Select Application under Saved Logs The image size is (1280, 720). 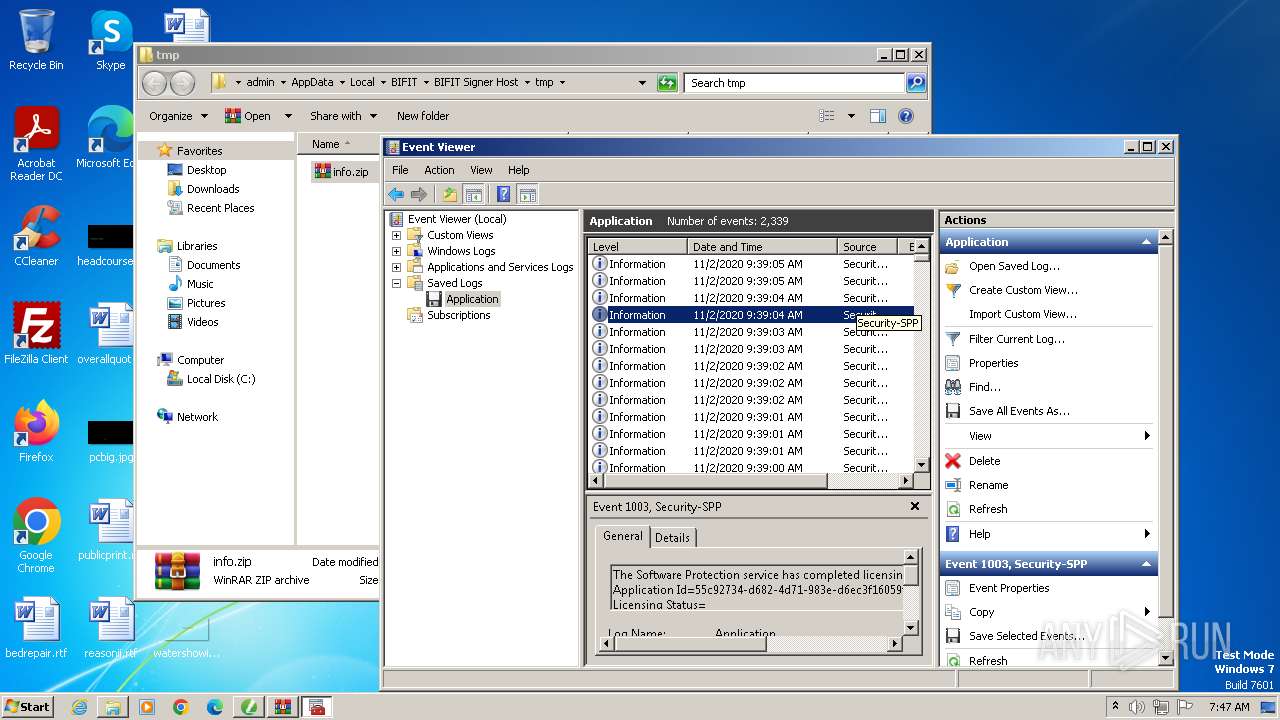coord(472,299)
